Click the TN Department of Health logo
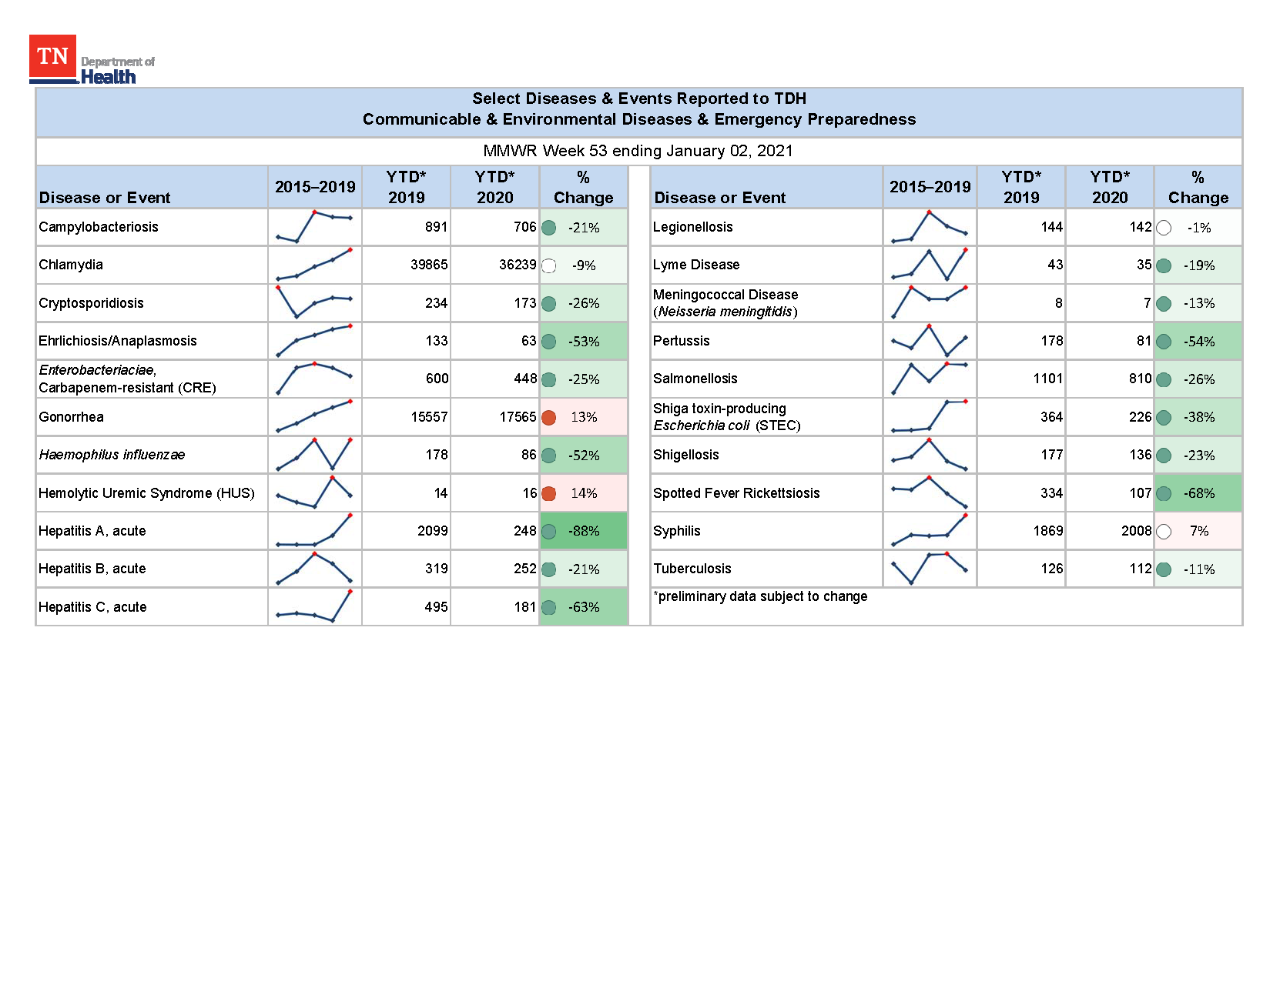Screen dimensions: 1280x988 pos(92,60)
